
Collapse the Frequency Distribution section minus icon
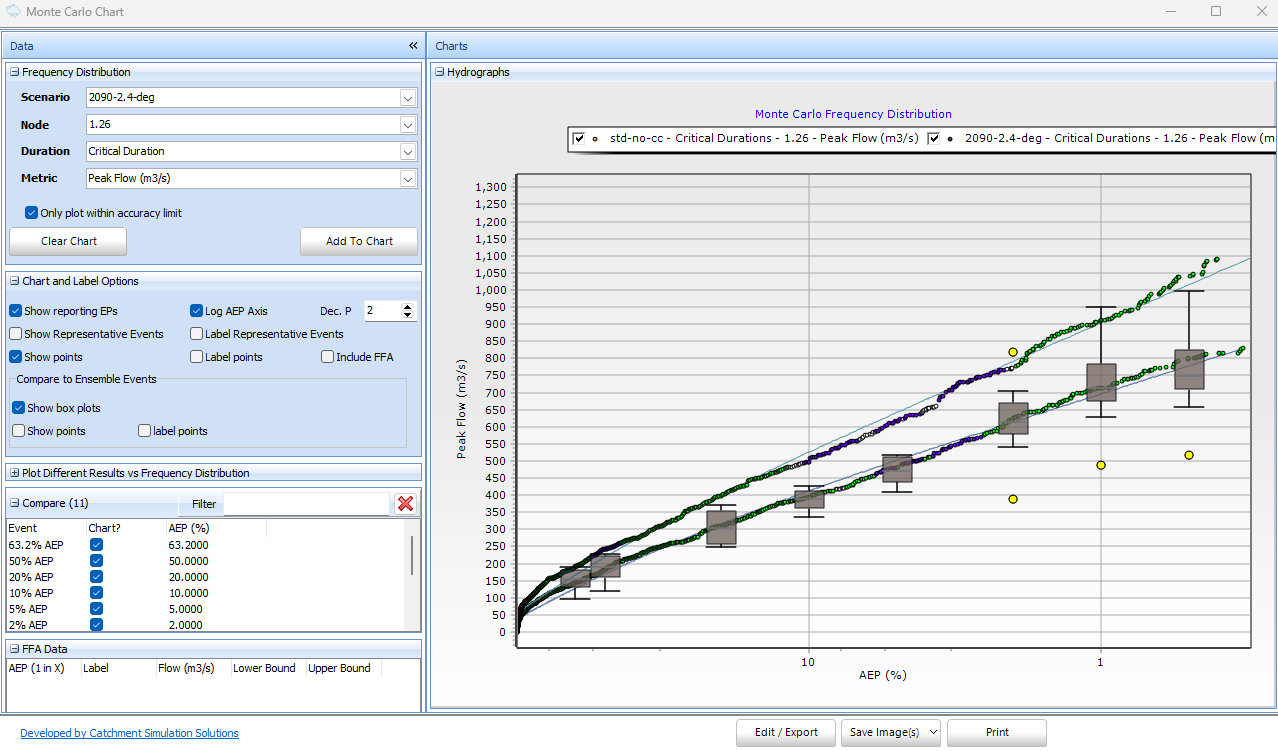pos(13,71)
